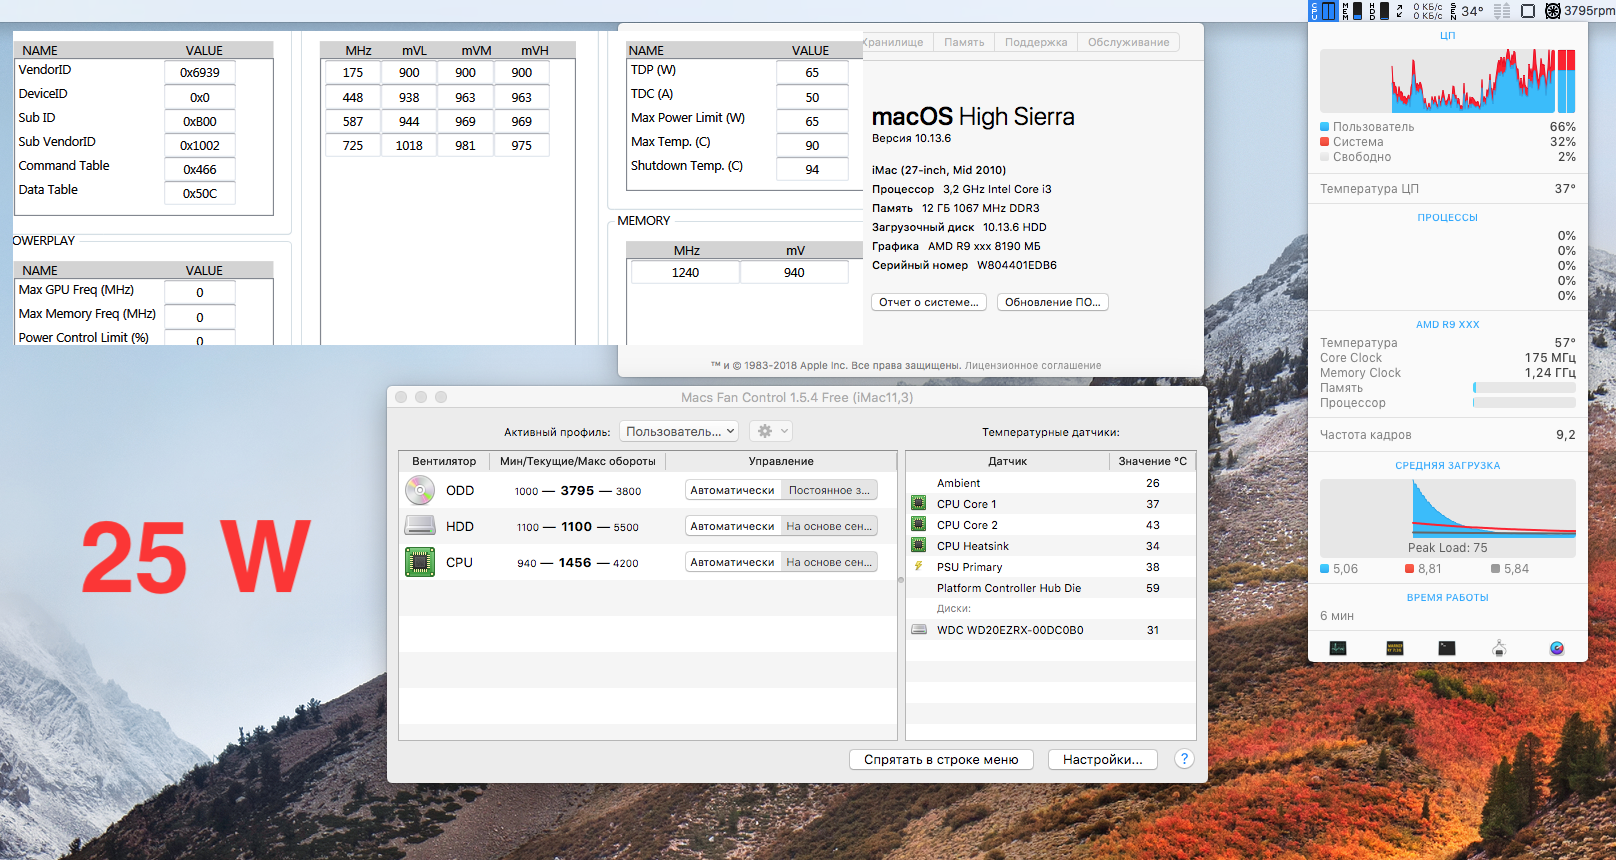1616x860 pixels.
Task: Click the Средняя загрузка load graph
Action: [1448, 518]
